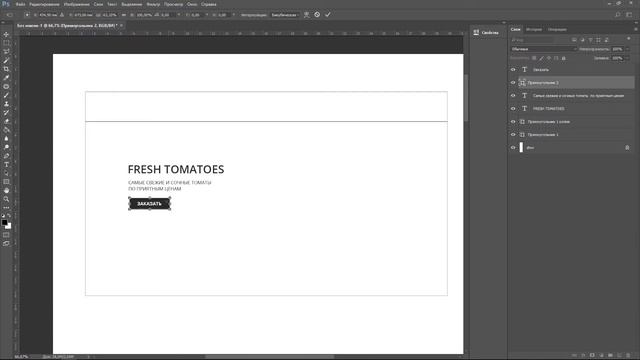The width and height of the screenshot is (640, 360).
Task: Switch to the История tab
Action: point(534,29)
